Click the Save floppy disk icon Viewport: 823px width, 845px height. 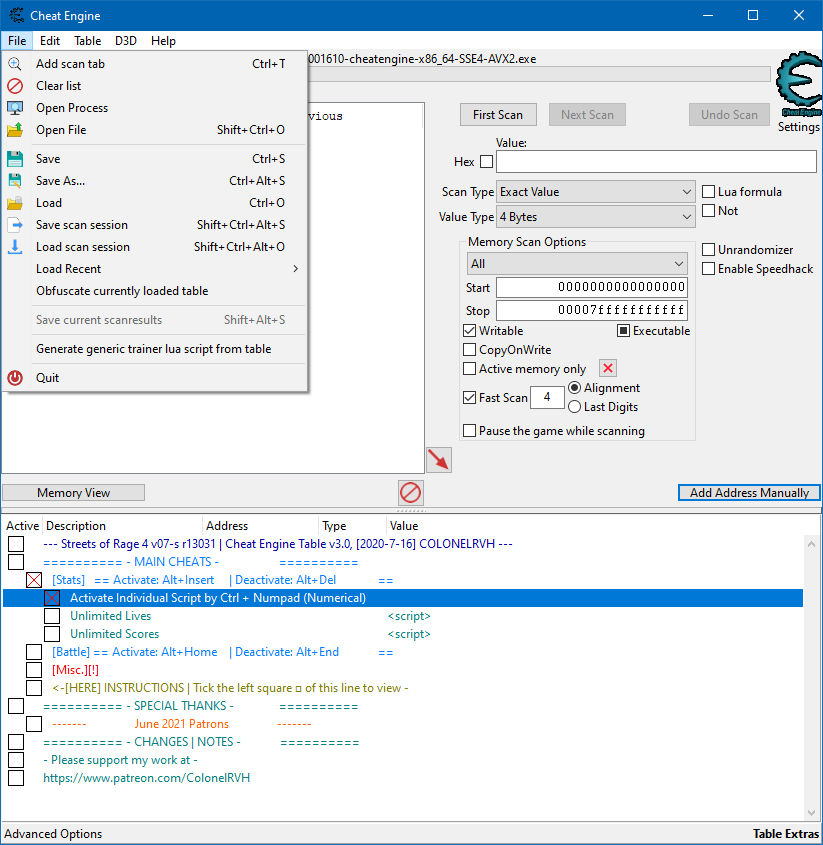coord(15,159)
